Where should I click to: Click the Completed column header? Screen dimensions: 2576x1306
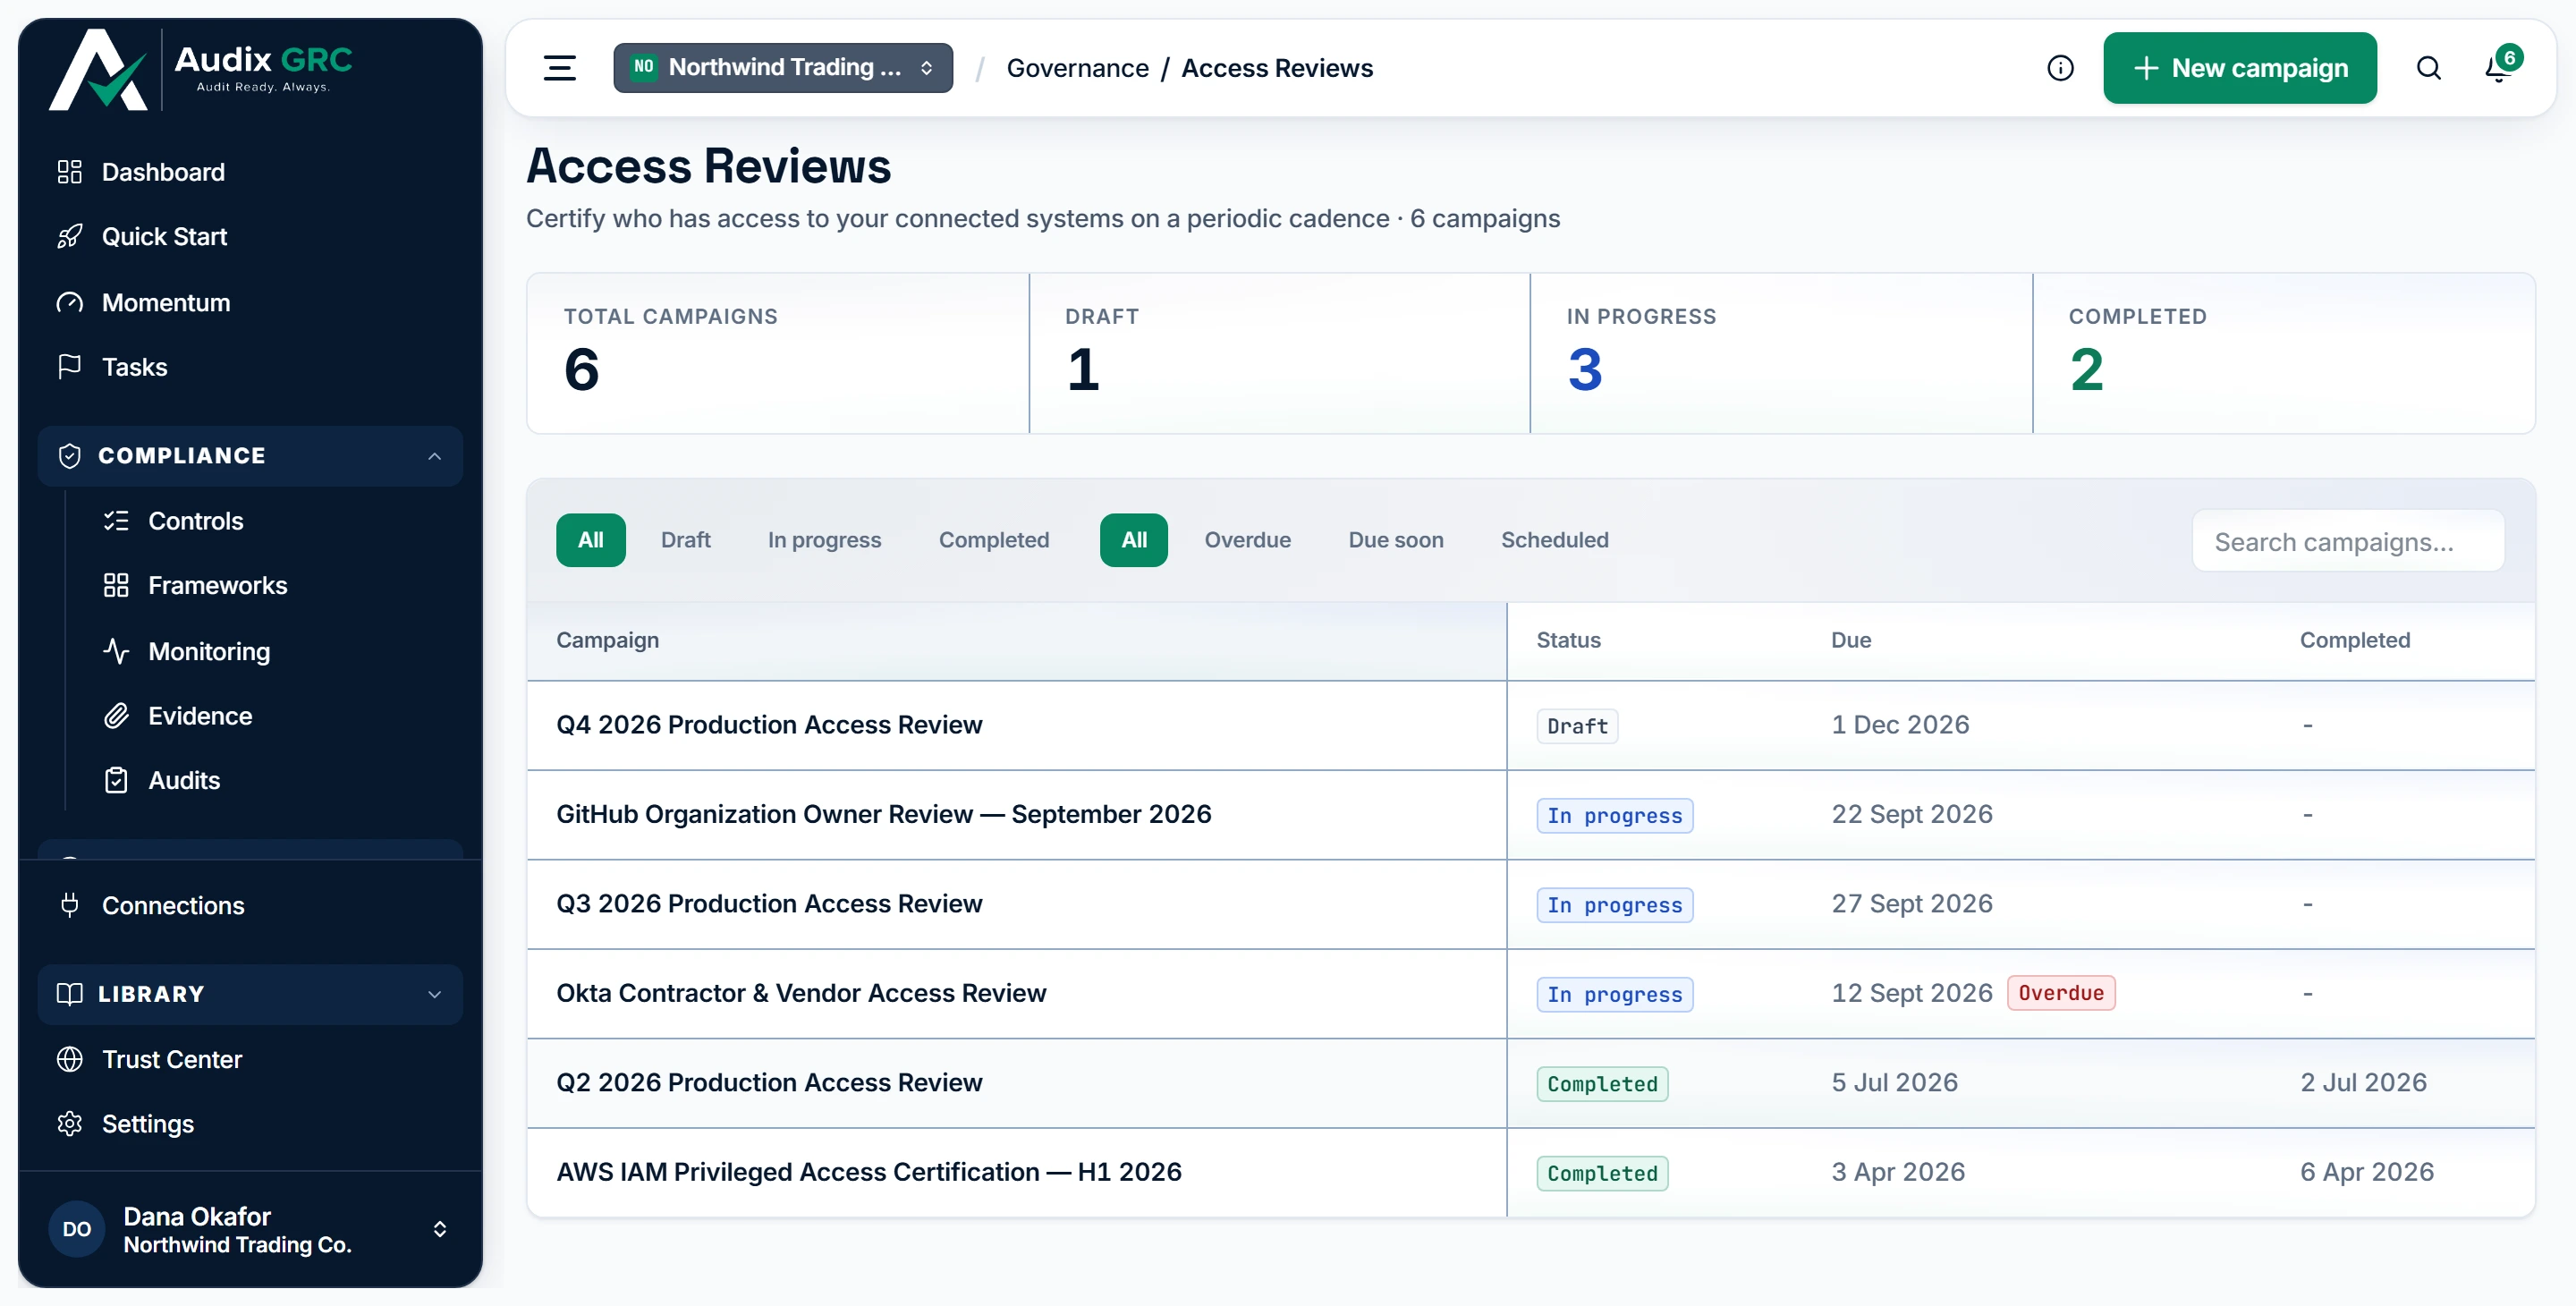tap(2355, 641)
